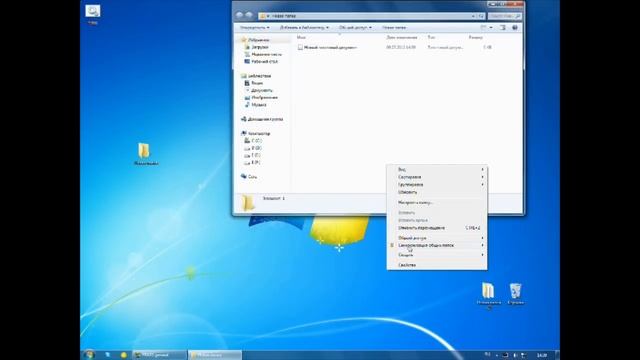Select the Новый текстовый документ file
The width and height of the screenshot is (640, 360).
coord(327,47)
